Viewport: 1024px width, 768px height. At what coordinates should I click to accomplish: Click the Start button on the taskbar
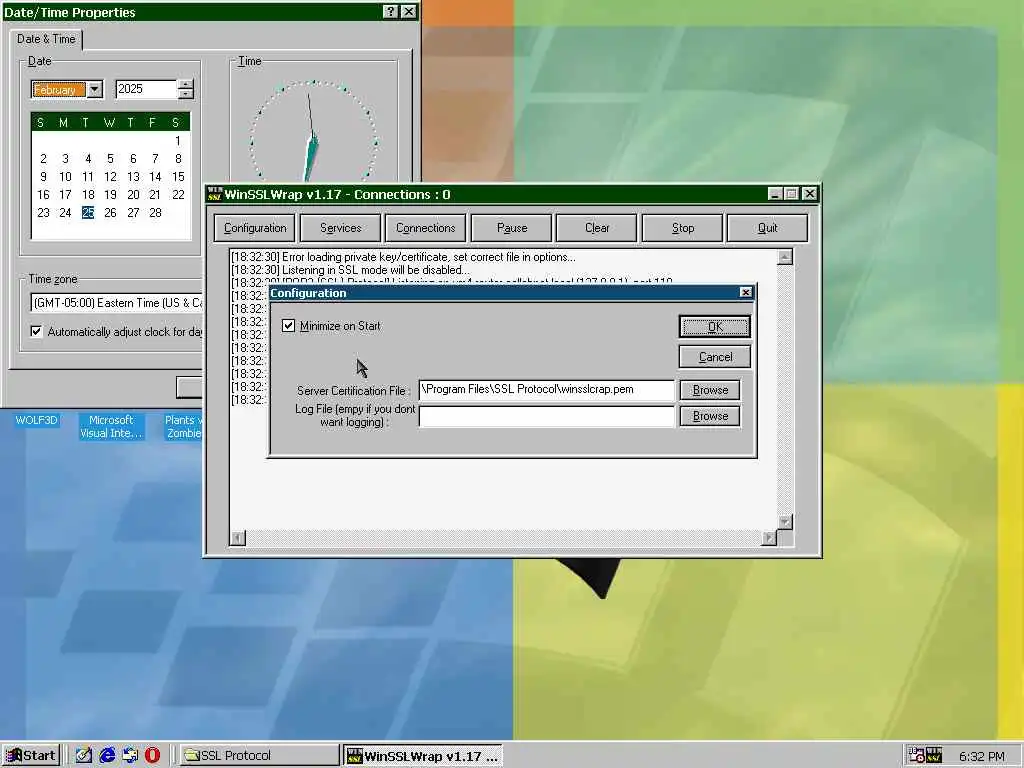(x=31, y=756)
